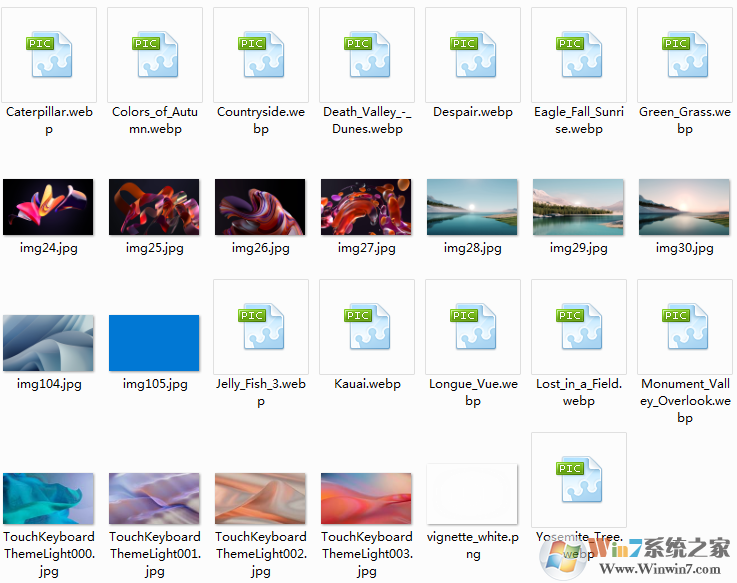Viewport: 737px width, 583px height.
Task: Select the Countryside.webp file icon
Action: [261, 55]
